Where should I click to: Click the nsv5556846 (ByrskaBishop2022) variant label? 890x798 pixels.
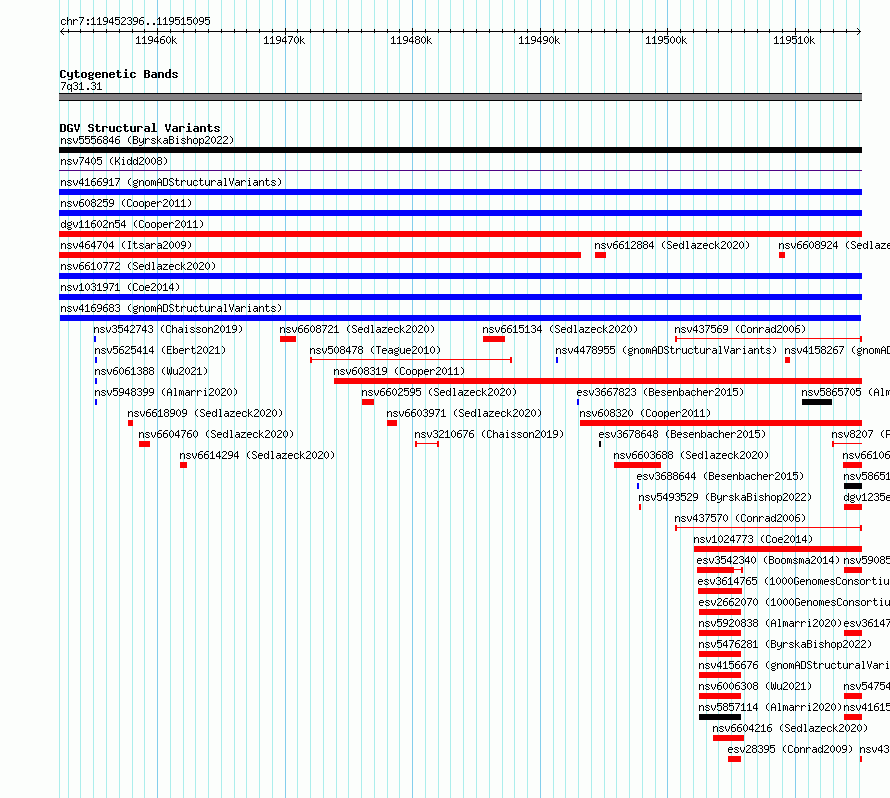(147, 140)
